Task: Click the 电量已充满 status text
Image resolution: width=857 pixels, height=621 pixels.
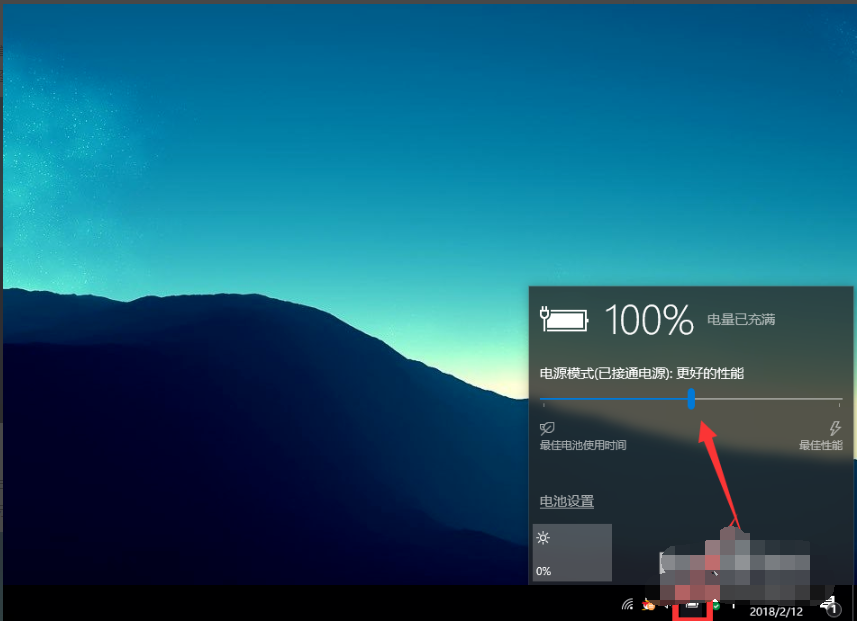Action: click(x=741, y=320)
